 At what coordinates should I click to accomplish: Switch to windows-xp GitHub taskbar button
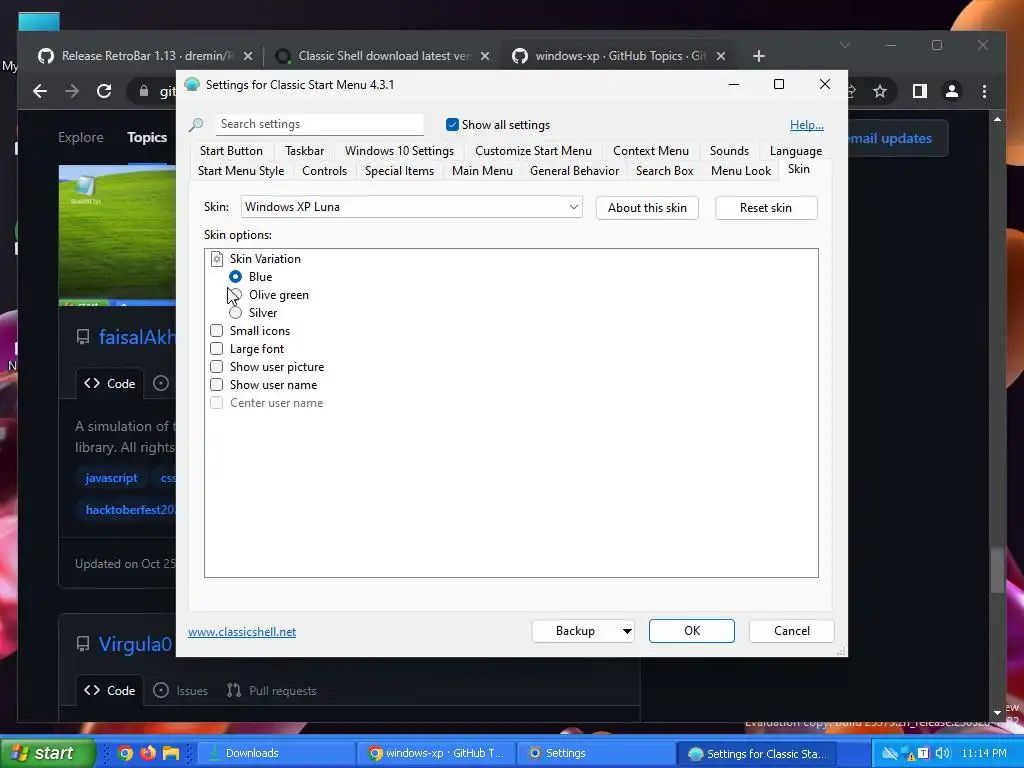pyautogui.click(x=438, y=753)
